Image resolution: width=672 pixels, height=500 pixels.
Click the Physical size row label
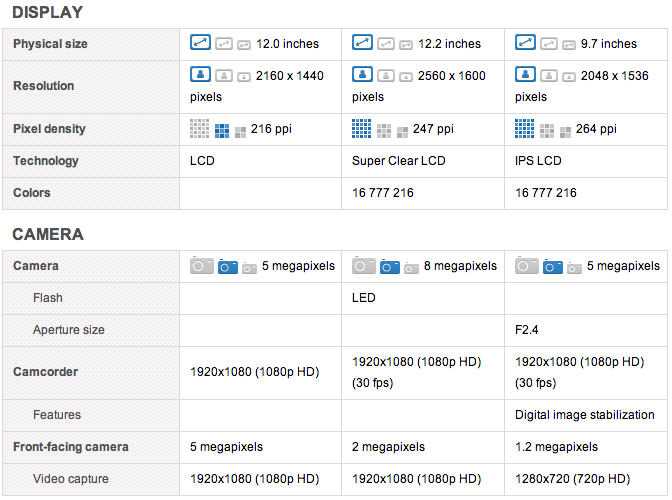[x=50, y=44]
